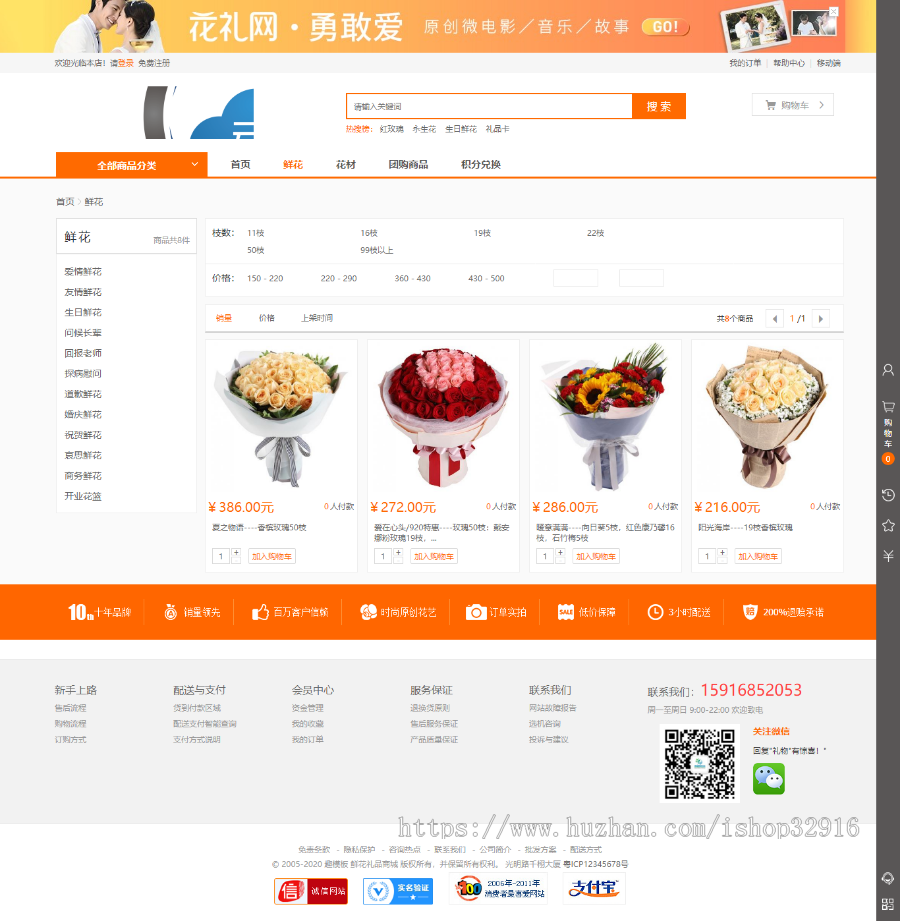This screenshot has height=921, width=900.
Task: Increase quantity with the plus stepper
Action: point(235,551)
